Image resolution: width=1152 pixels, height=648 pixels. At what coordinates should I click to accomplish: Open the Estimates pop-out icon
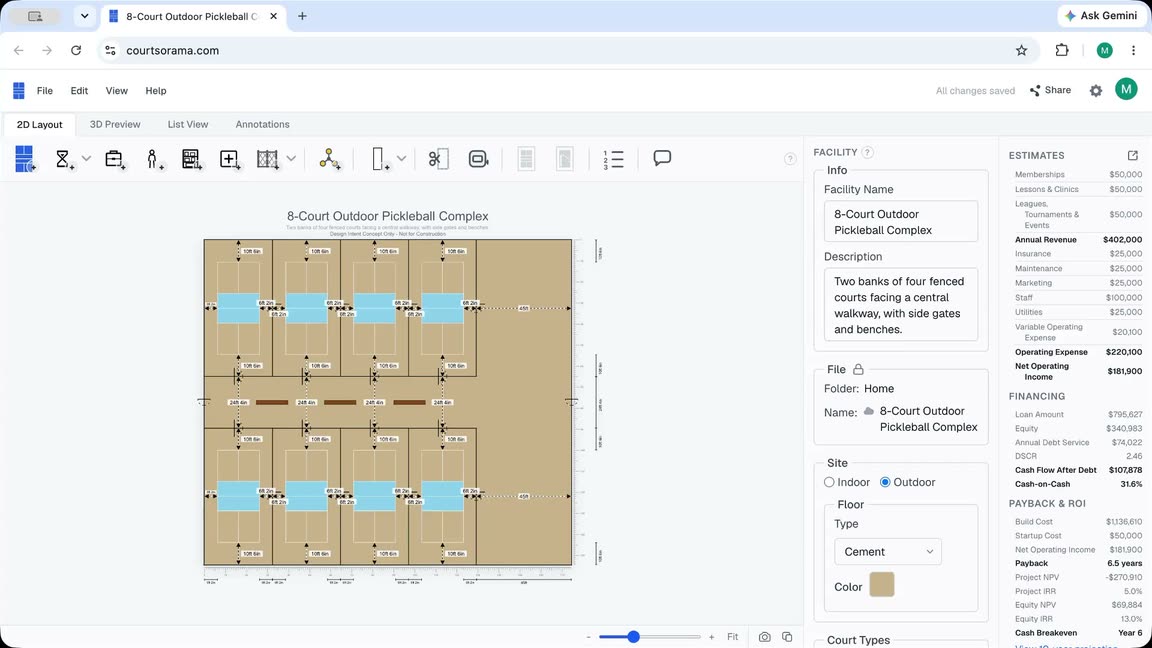pos(1132,155)
